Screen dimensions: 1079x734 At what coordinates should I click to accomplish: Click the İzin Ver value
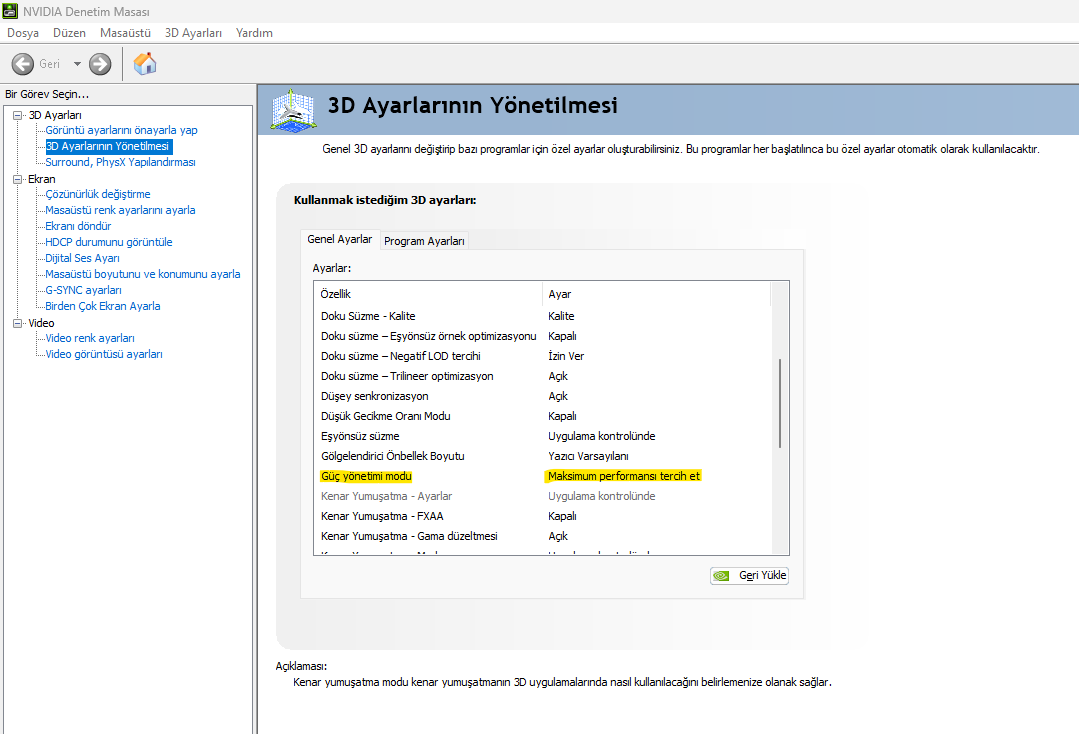pyautogui.click(x=566, y=356)
